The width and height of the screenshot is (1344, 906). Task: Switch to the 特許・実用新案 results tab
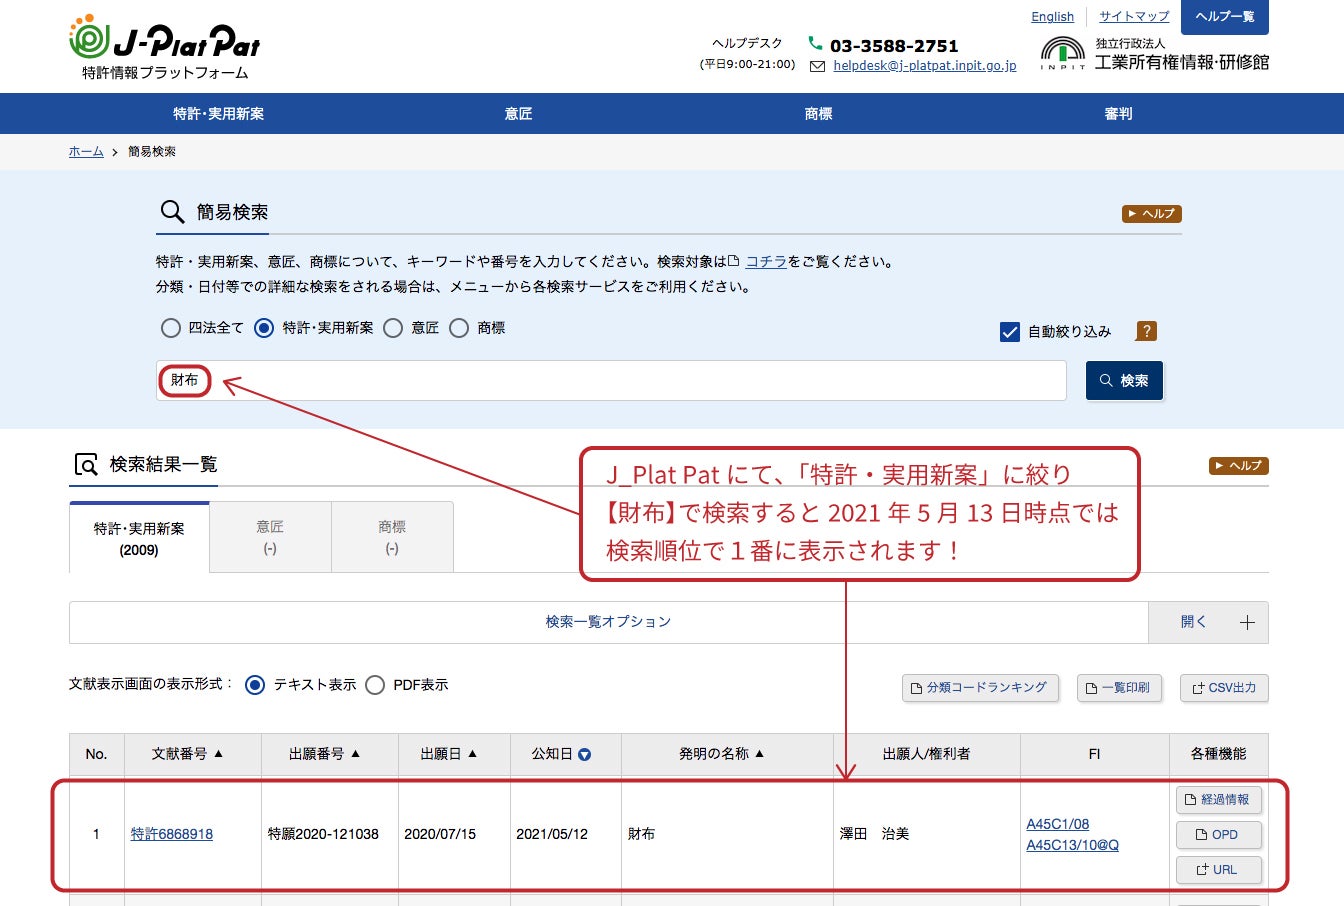click(x=139, y=538)
